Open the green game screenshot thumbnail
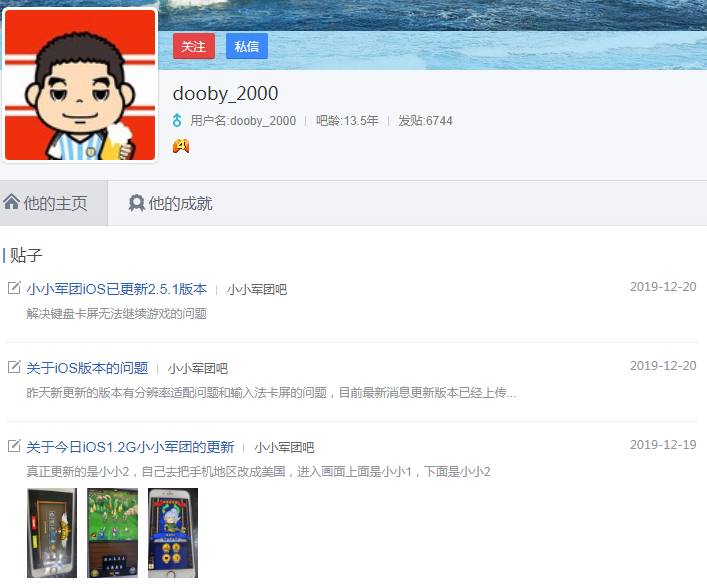Screen dimensions: 707x584 (x=112, y=533)
